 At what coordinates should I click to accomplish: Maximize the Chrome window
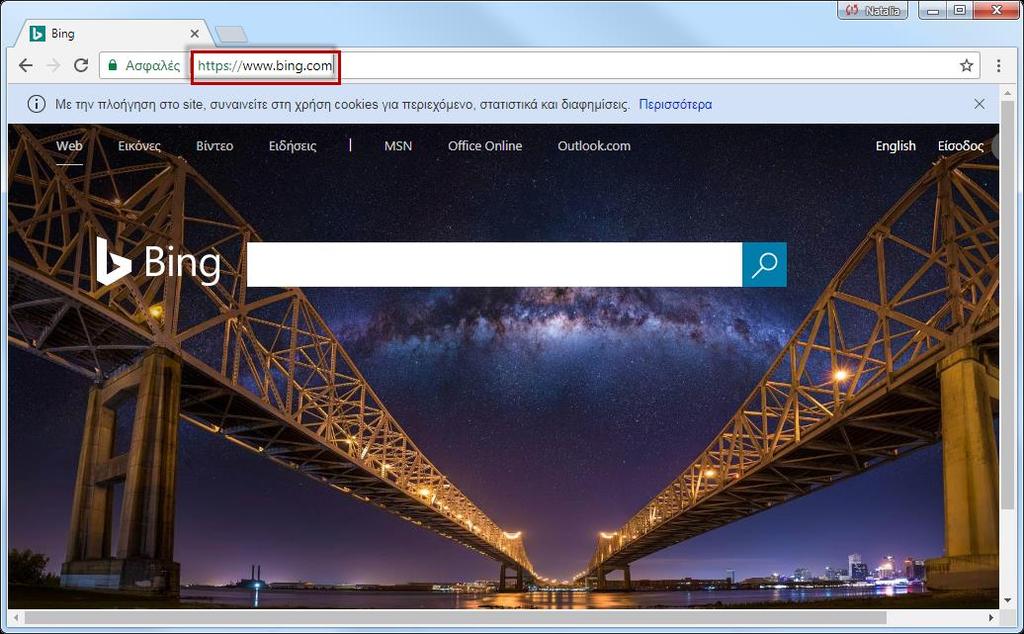[x=960, y=10]
